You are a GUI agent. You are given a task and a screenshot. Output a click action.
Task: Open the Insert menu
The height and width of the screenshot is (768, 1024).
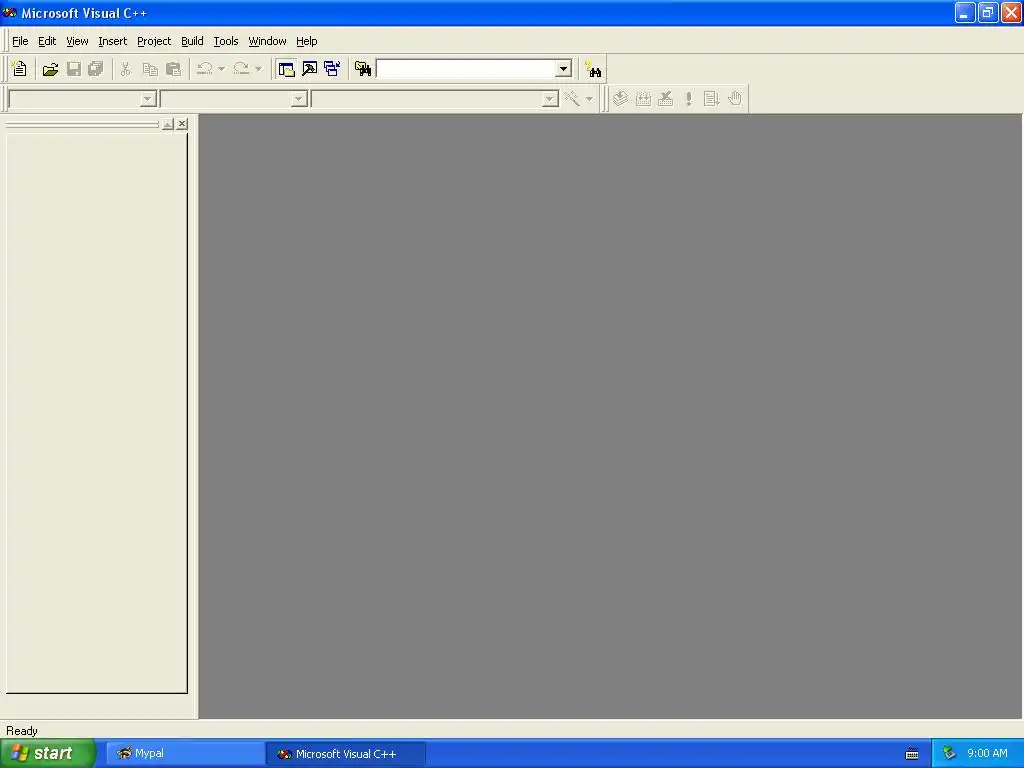click(x=112, y=41)
